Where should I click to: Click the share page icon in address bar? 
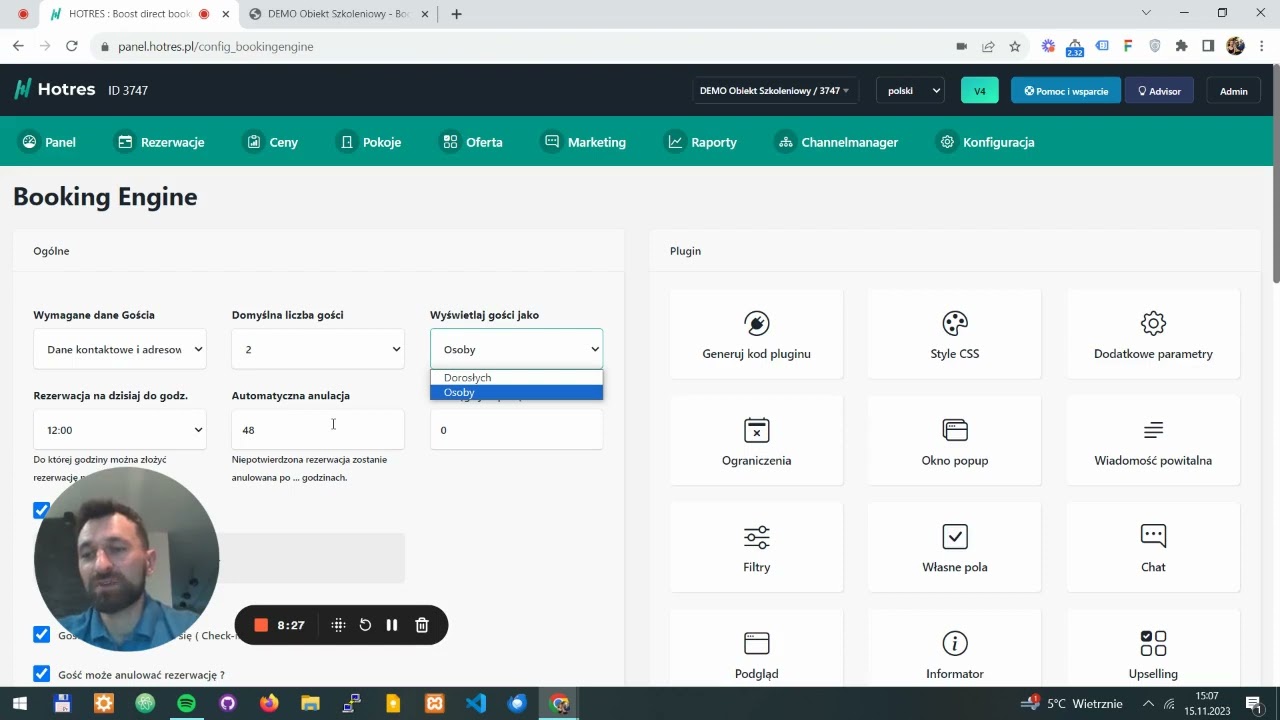tap(988, 46)
